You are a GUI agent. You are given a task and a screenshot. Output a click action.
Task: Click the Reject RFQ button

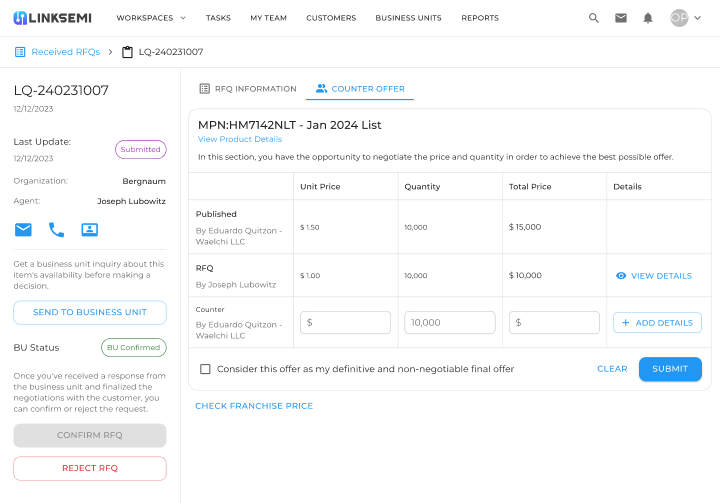90,468
